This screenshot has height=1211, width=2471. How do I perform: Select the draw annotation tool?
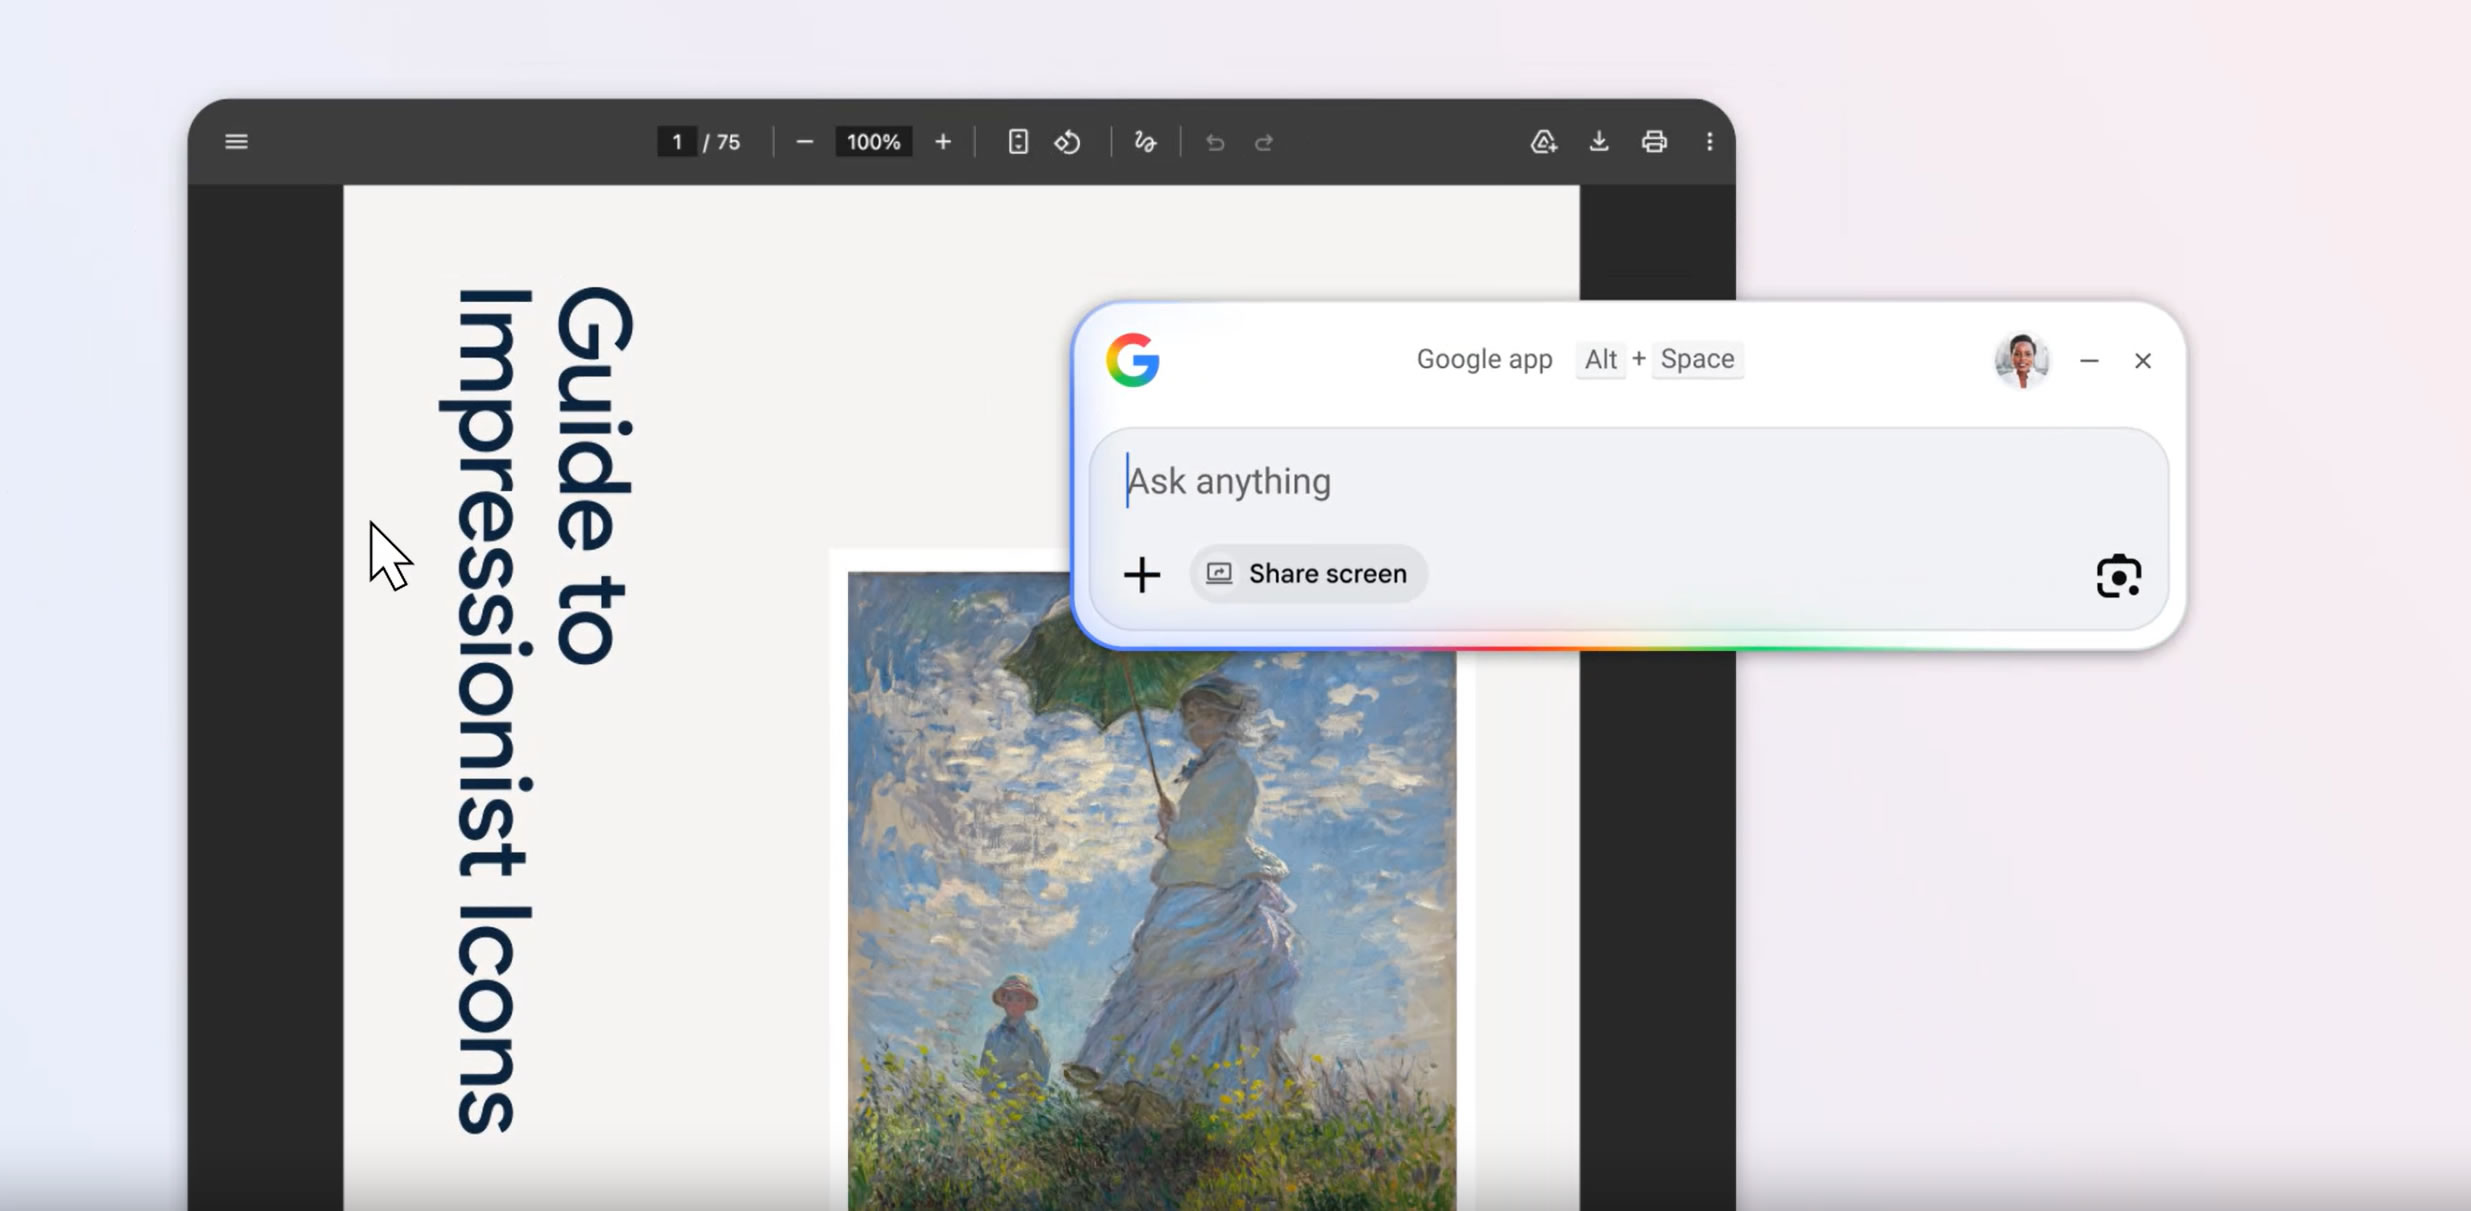(1145, 142)
